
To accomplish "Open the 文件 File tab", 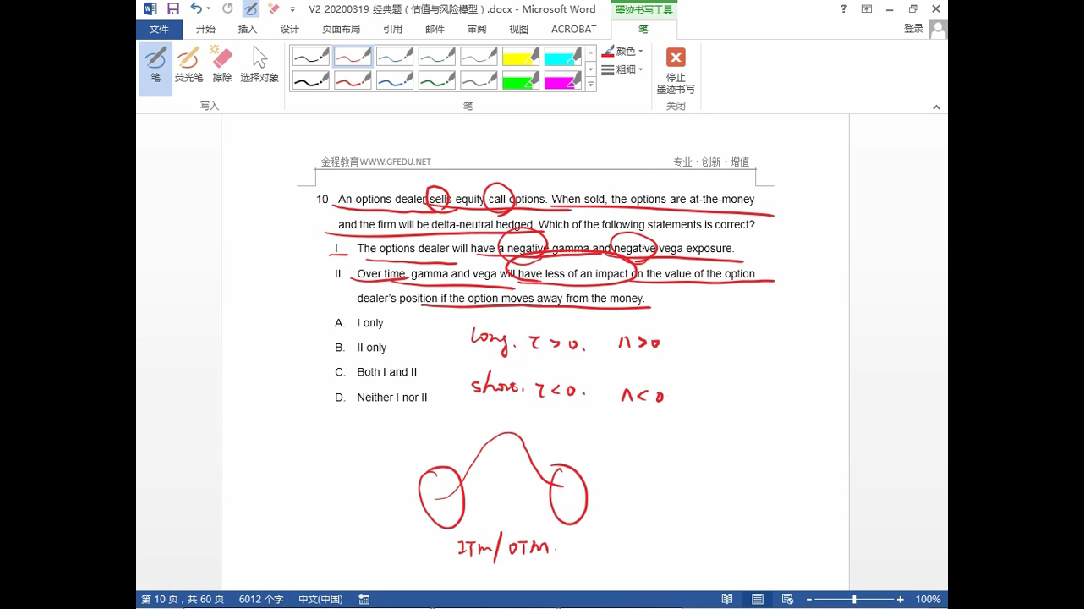I will (159, 29).
